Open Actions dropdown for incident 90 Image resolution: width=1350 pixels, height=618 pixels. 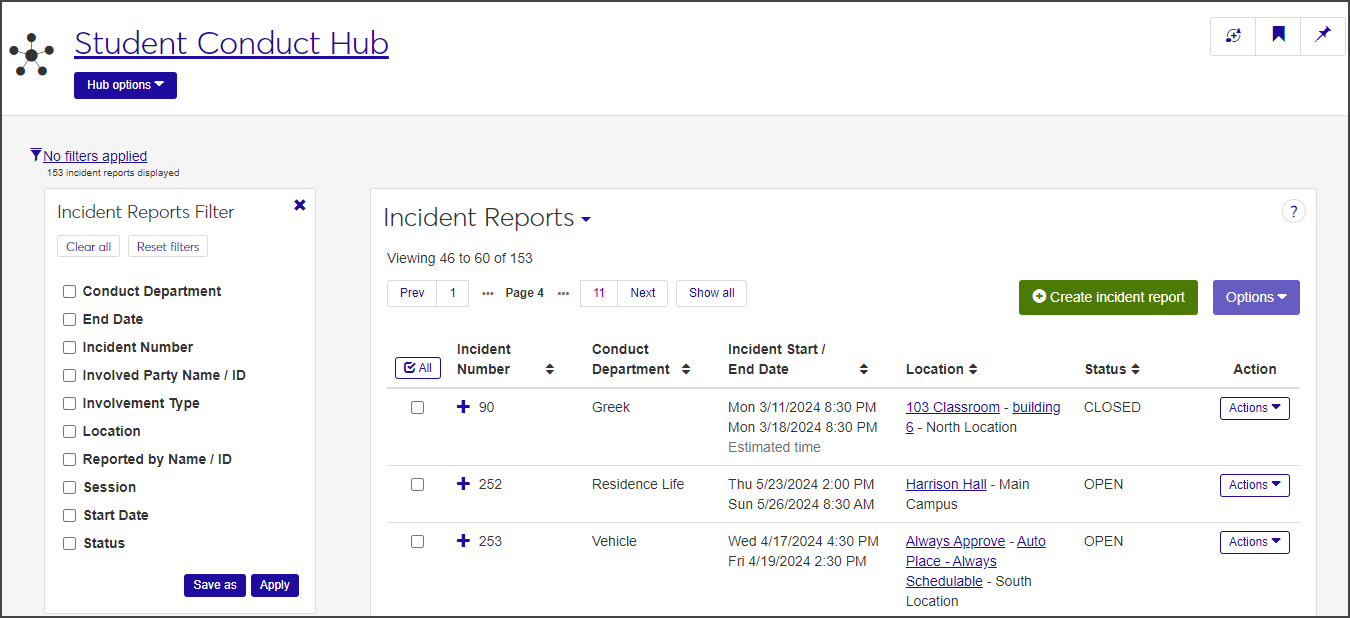[x=1254, y=408]
